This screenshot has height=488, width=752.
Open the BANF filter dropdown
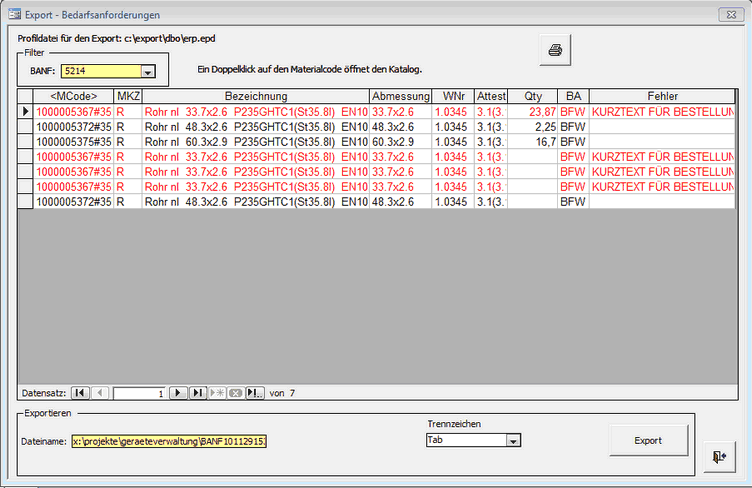pos(148,71)
